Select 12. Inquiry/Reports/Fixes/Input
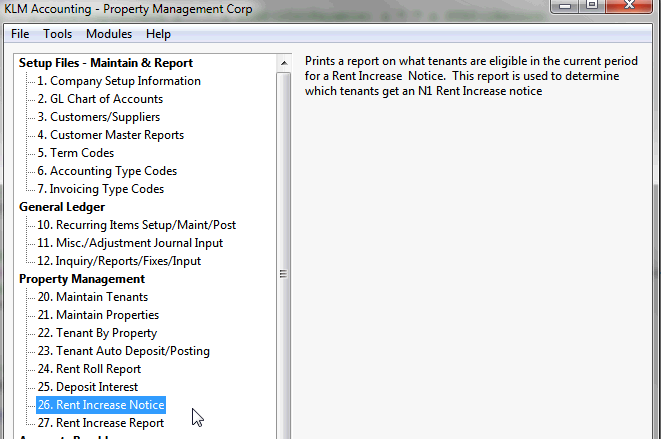 point(119,261)
